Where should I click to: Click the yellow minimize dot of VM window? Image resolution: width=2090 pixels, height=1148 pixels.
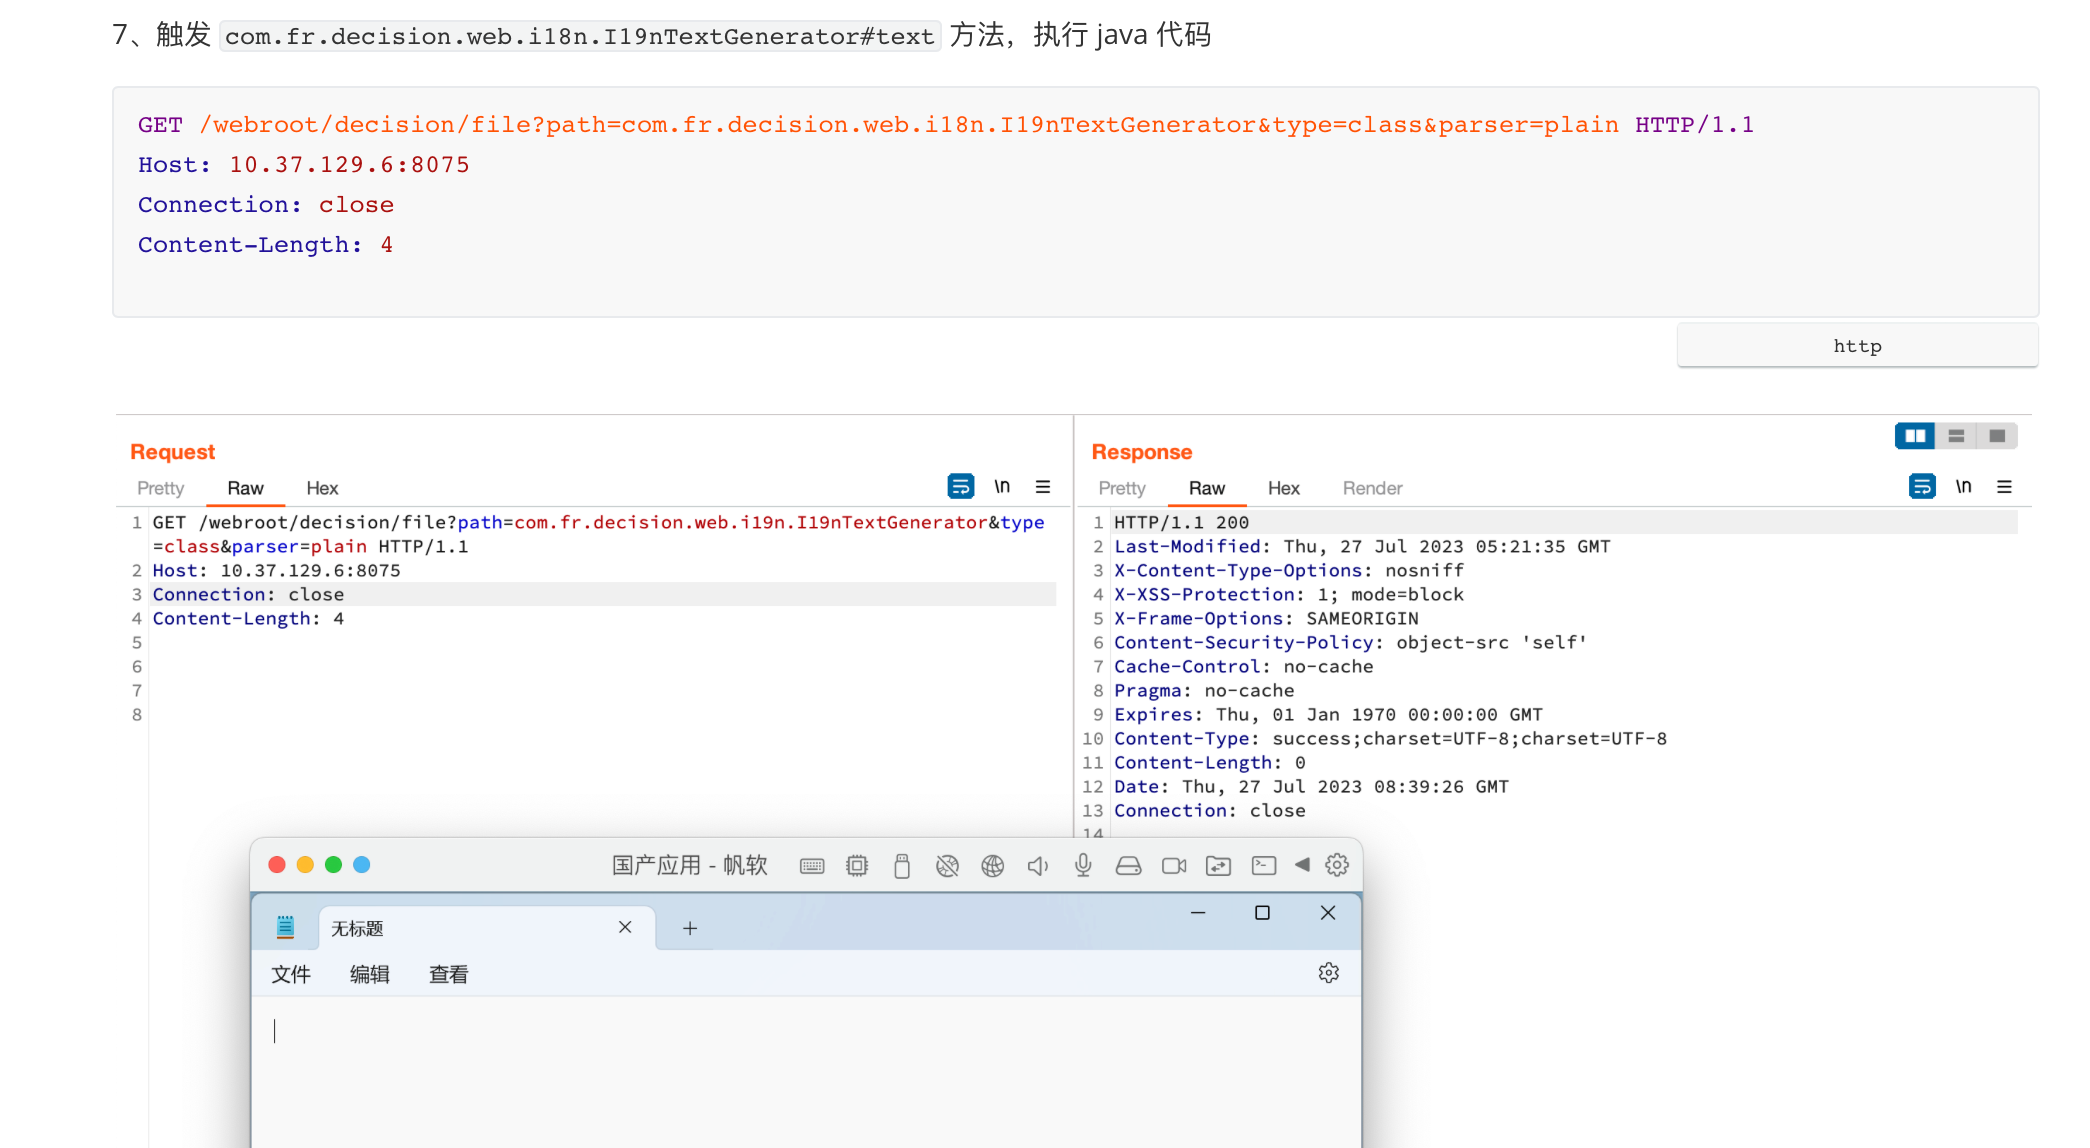tap(305, 865)
